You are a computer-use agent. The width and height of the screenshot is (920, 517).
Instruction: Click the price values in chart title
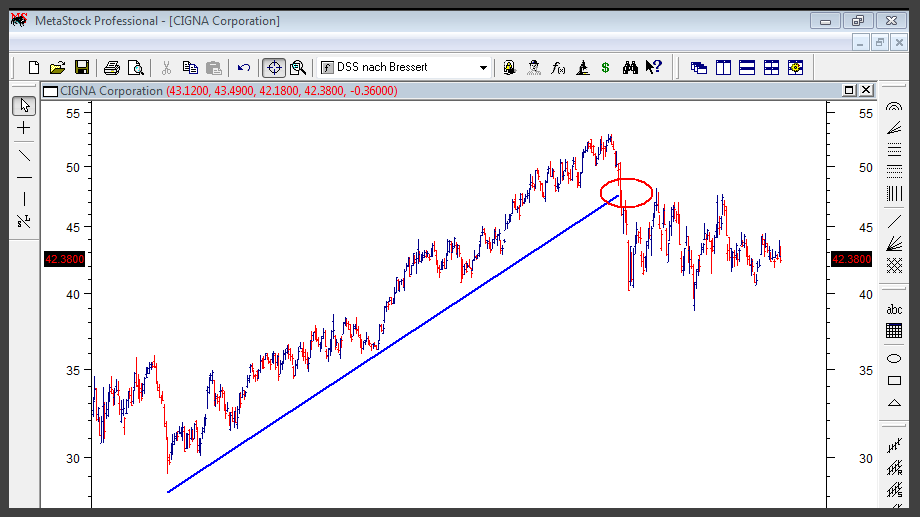(282, 91)
